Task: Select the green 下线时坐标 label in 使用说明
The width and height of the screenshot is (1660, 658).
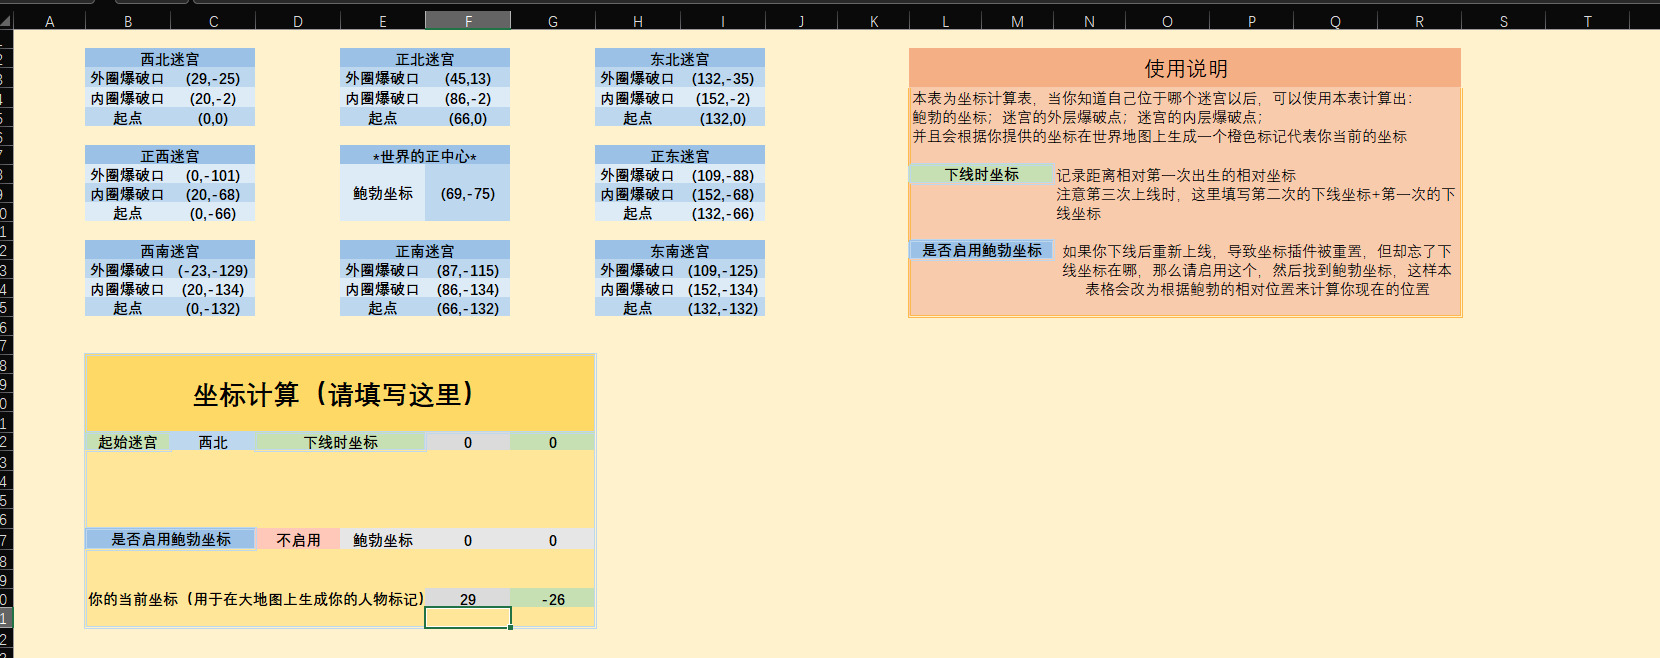Action: point(982,174)
